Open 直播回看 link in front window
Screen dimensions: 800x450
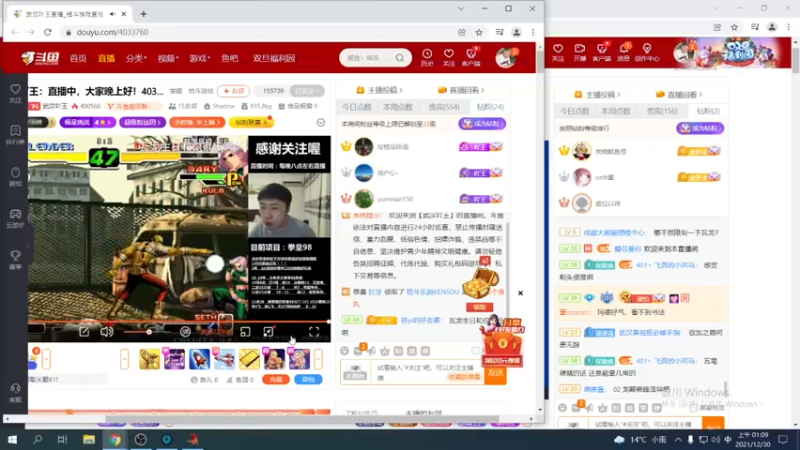tap(461, 90)
